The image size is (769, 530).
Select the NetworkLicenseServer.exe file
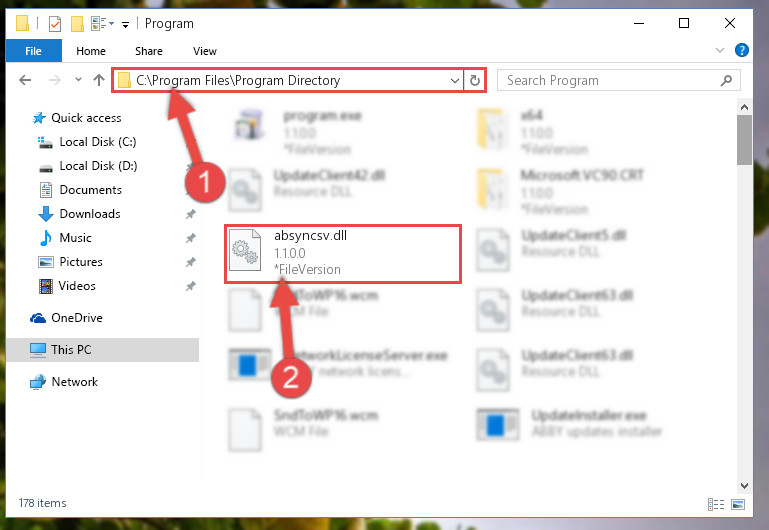point(338,365)
